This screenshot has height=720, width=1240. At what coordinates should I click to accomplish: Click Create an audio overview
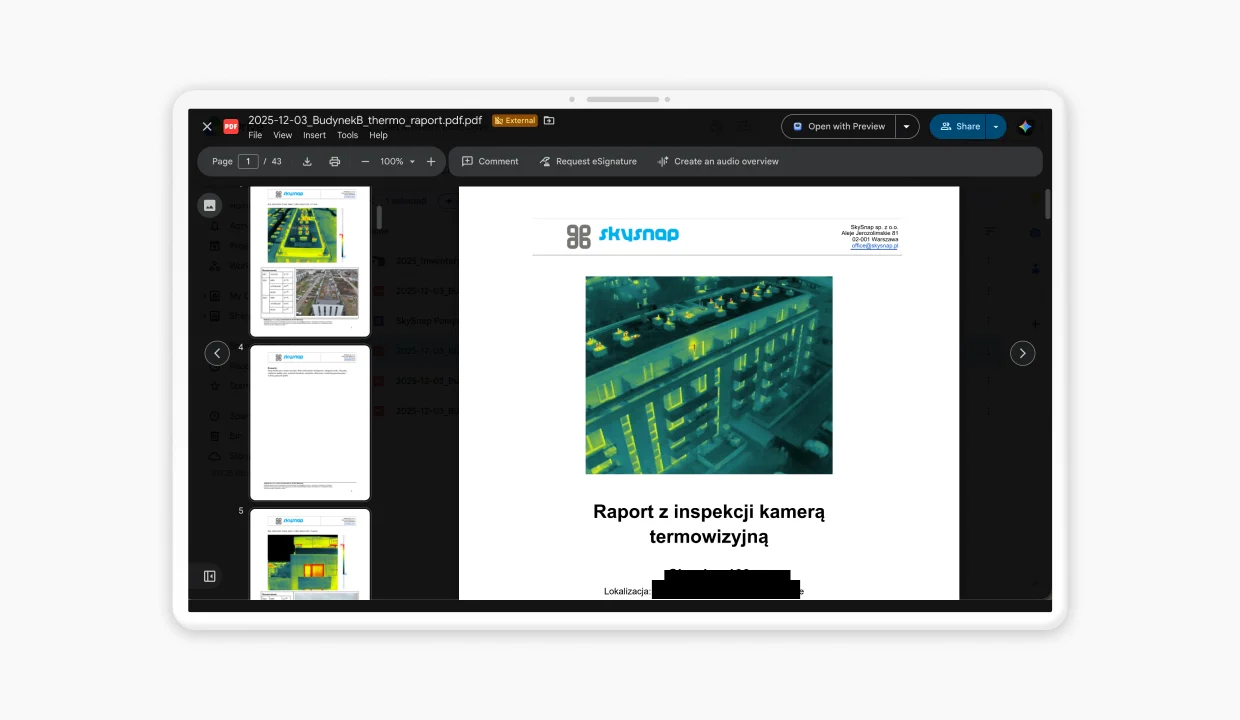[718, 161]
